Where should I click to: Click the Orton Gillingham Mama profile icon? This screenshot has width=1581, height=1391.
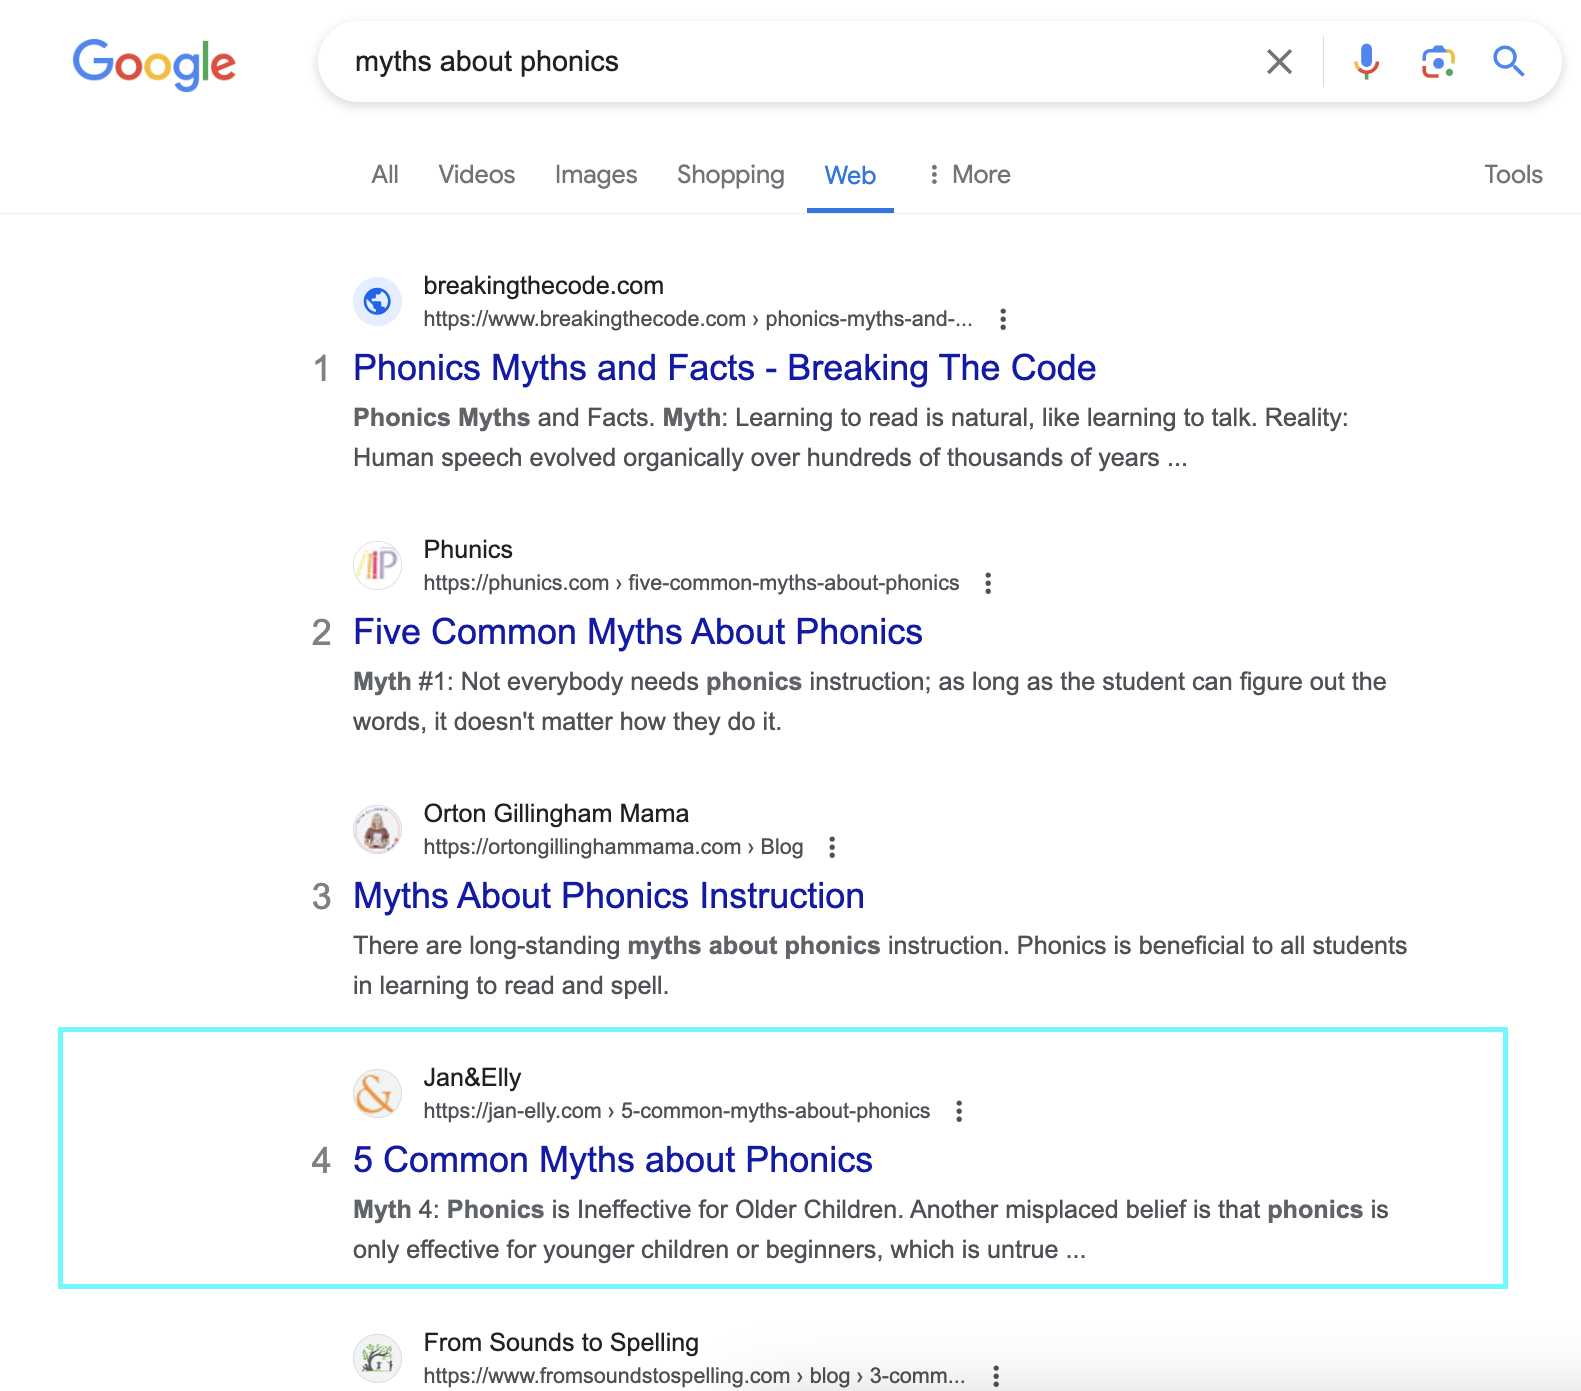(x=377, y=829)
